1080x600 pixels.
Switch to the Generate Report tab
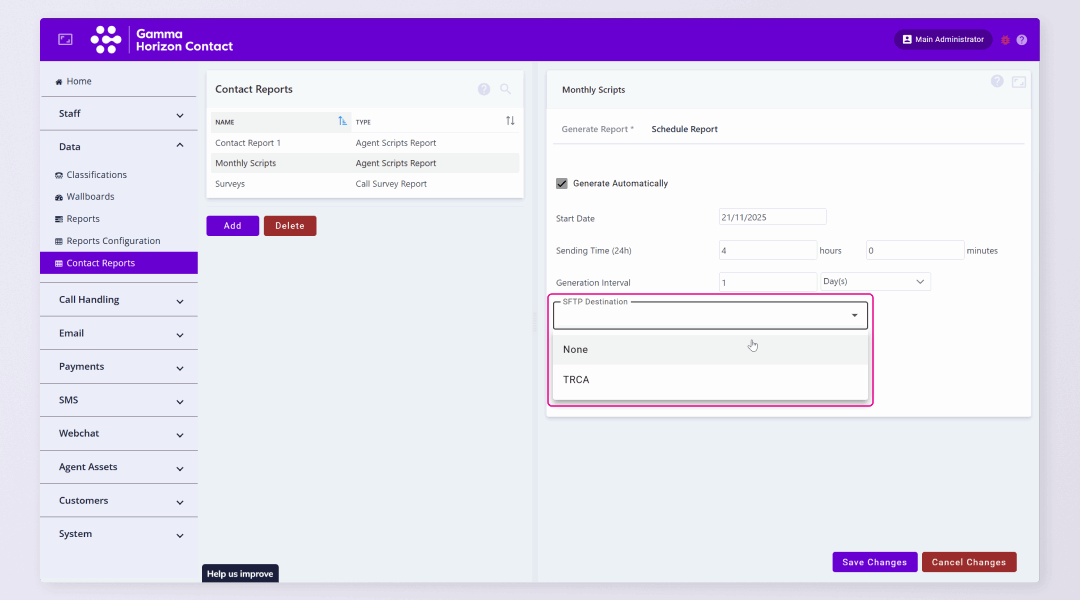click(x=596, y=129)
